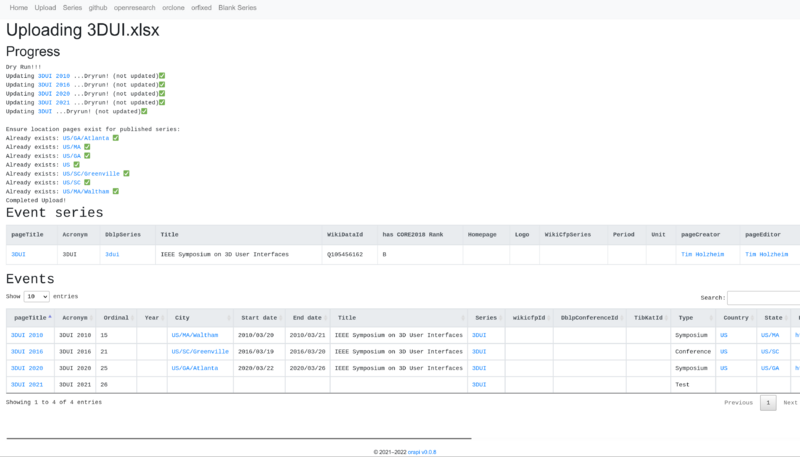Open the orfixed nav link
The width and height of the screenshot is (800, 457).
(x=201, y=8)
